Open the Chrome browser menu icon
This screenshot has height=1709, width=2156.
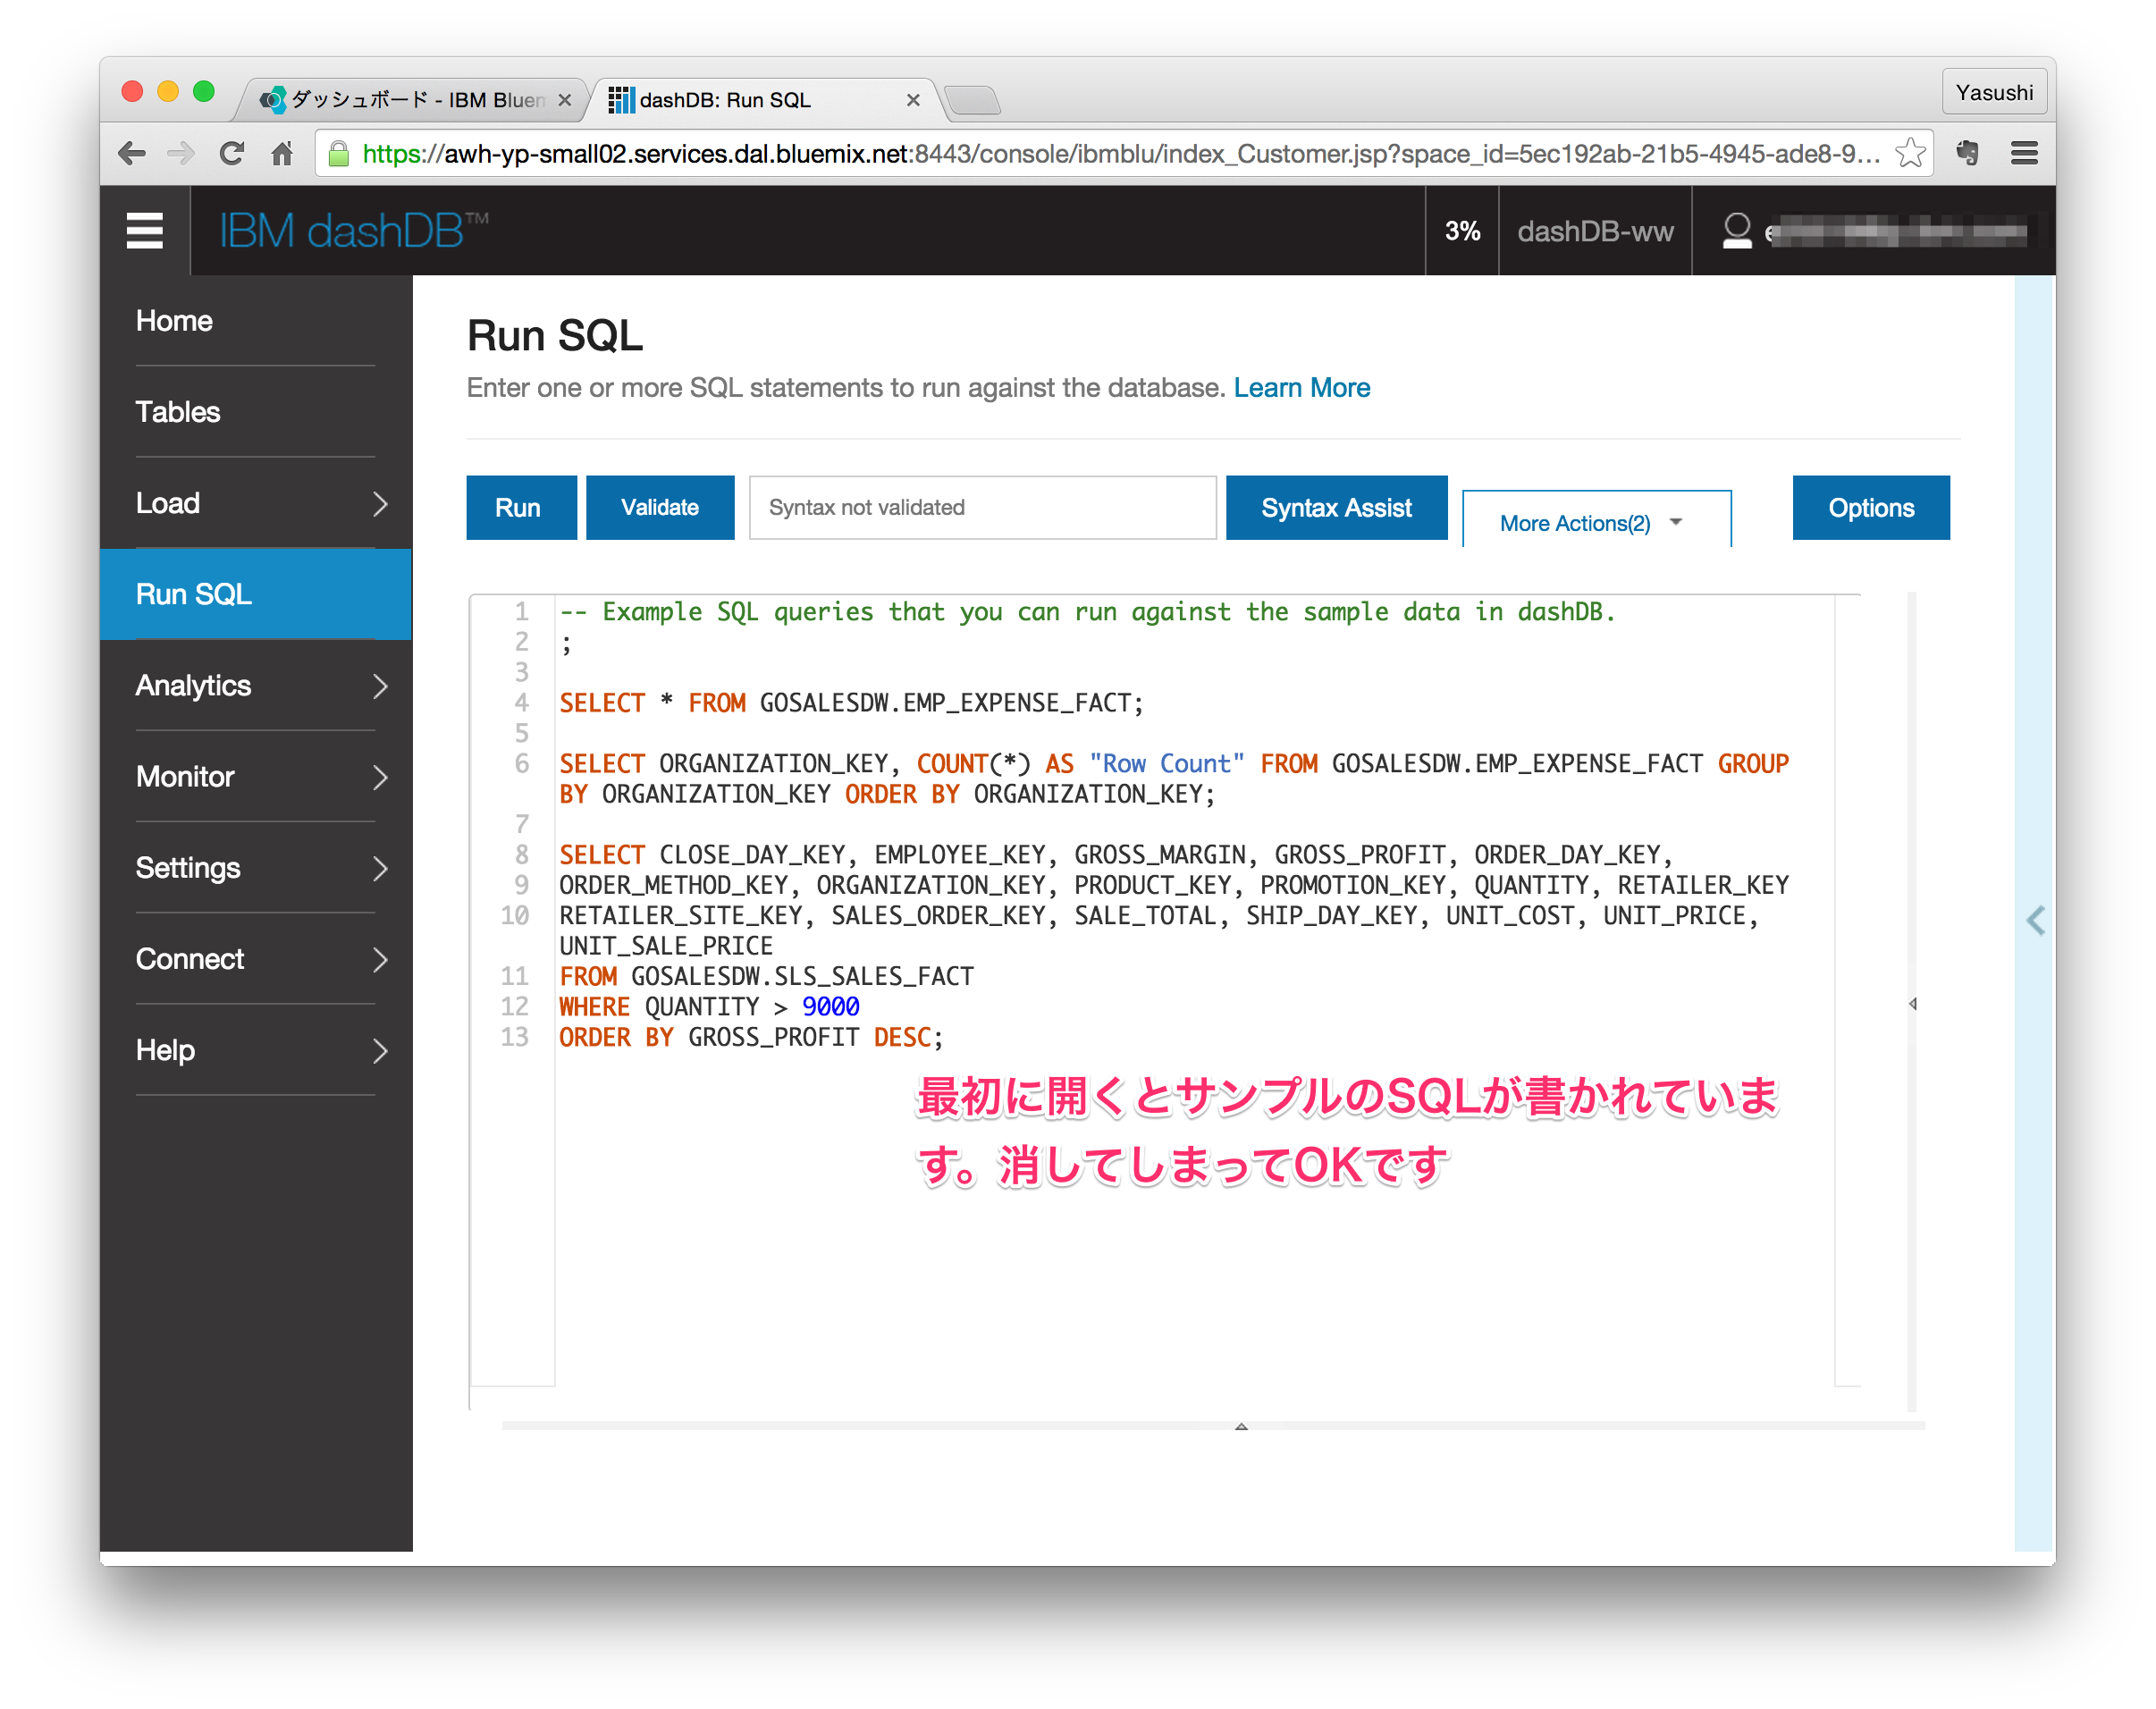click(2024, 153)
